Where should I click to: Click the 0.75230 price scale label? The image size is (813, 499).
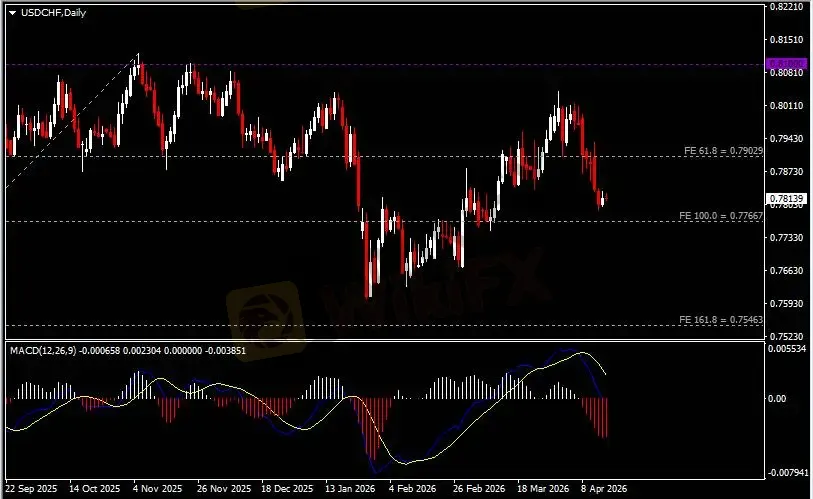pyautogui.click(x=786, y=336)
